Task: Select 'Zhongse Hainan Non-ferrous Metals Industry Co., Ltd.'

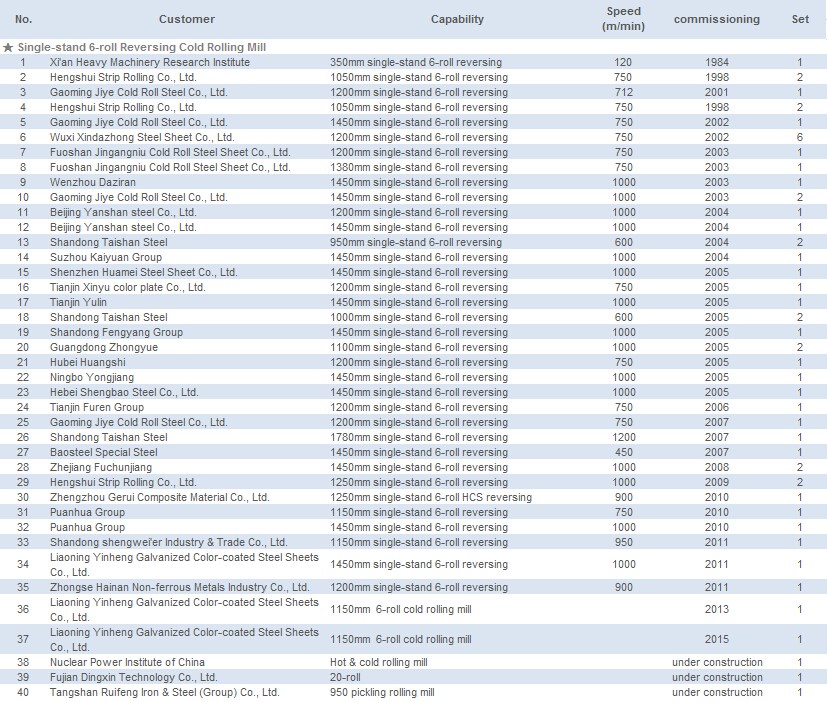Action: 179,587
